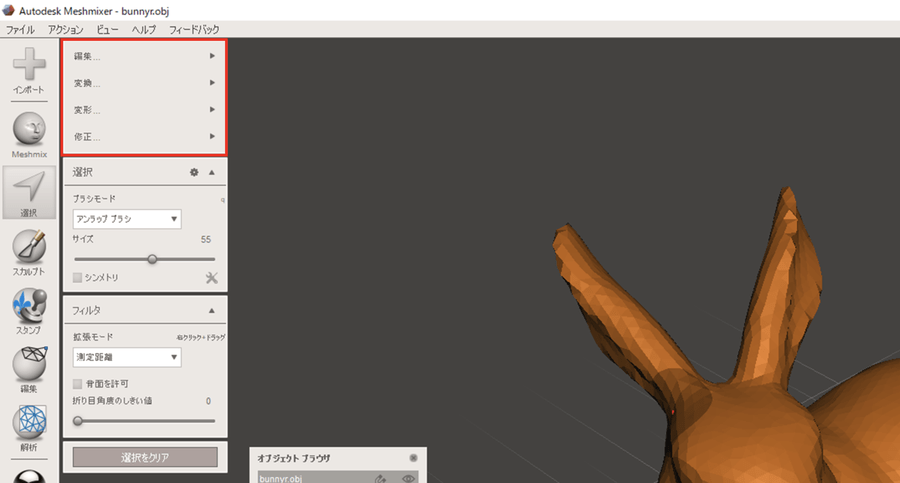Open the brush mode アンラップ ブラシ dropdown
This screenshot has height=483, width=900.
pyautogui.click(x=127, y=219)
